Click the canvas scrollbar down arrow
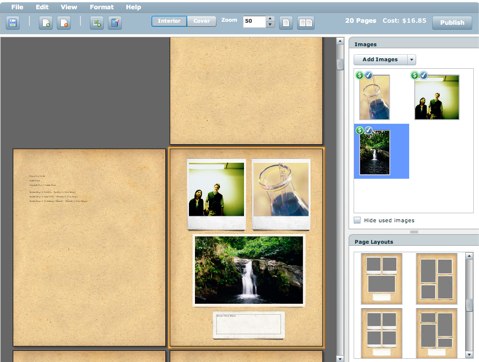 tap(340, 359)
